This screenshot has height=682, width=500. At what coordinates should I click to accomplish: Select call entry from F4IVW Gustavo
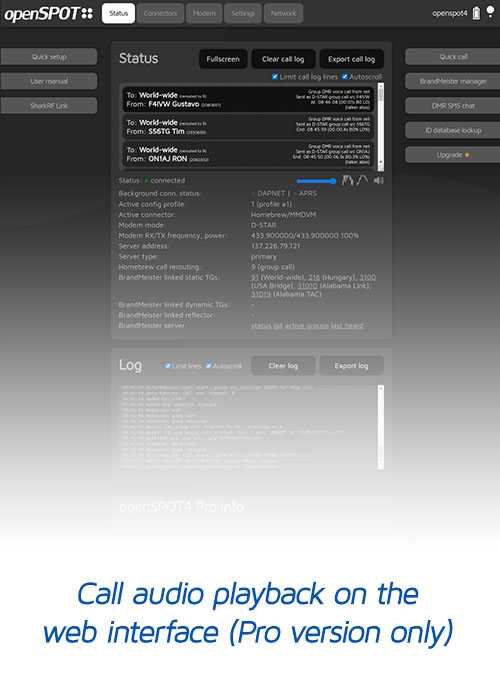248,100
